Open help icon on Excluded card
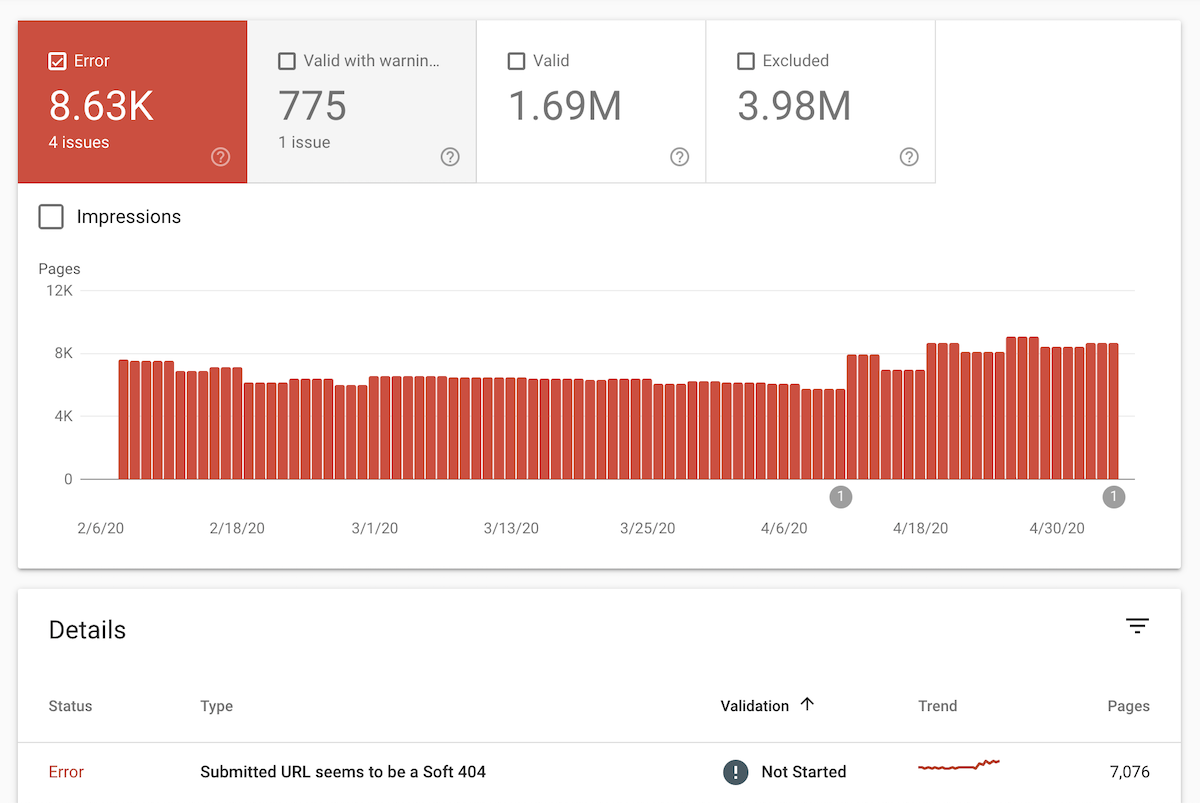Viewport: 1200px width, 803px height. pyautogui.click(x=909, y=157)
